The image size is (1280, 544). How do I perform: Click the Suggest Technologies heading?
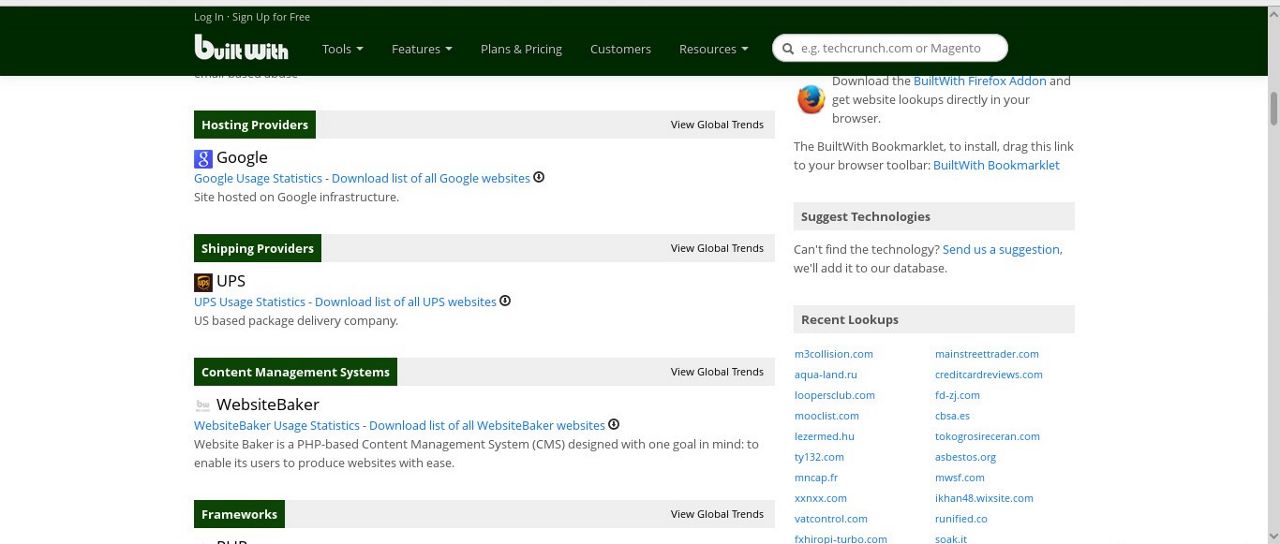click(865, 217)
